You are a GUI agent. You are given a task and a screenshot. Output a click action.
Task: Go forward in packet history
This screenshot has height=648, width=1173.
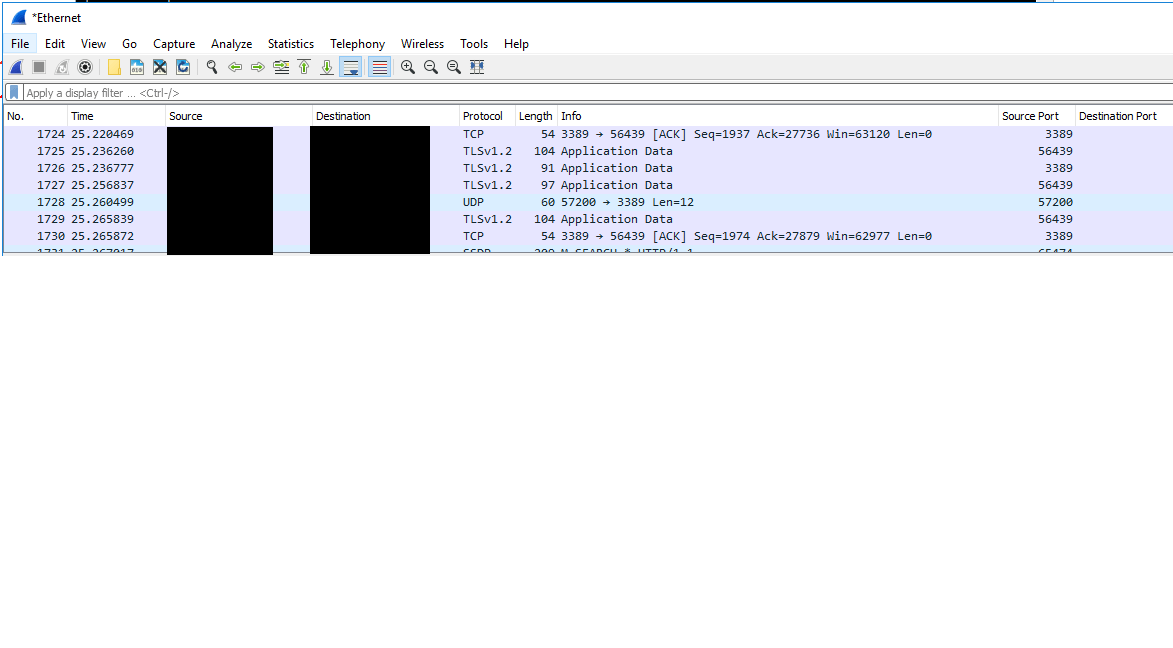pos(258,67)
